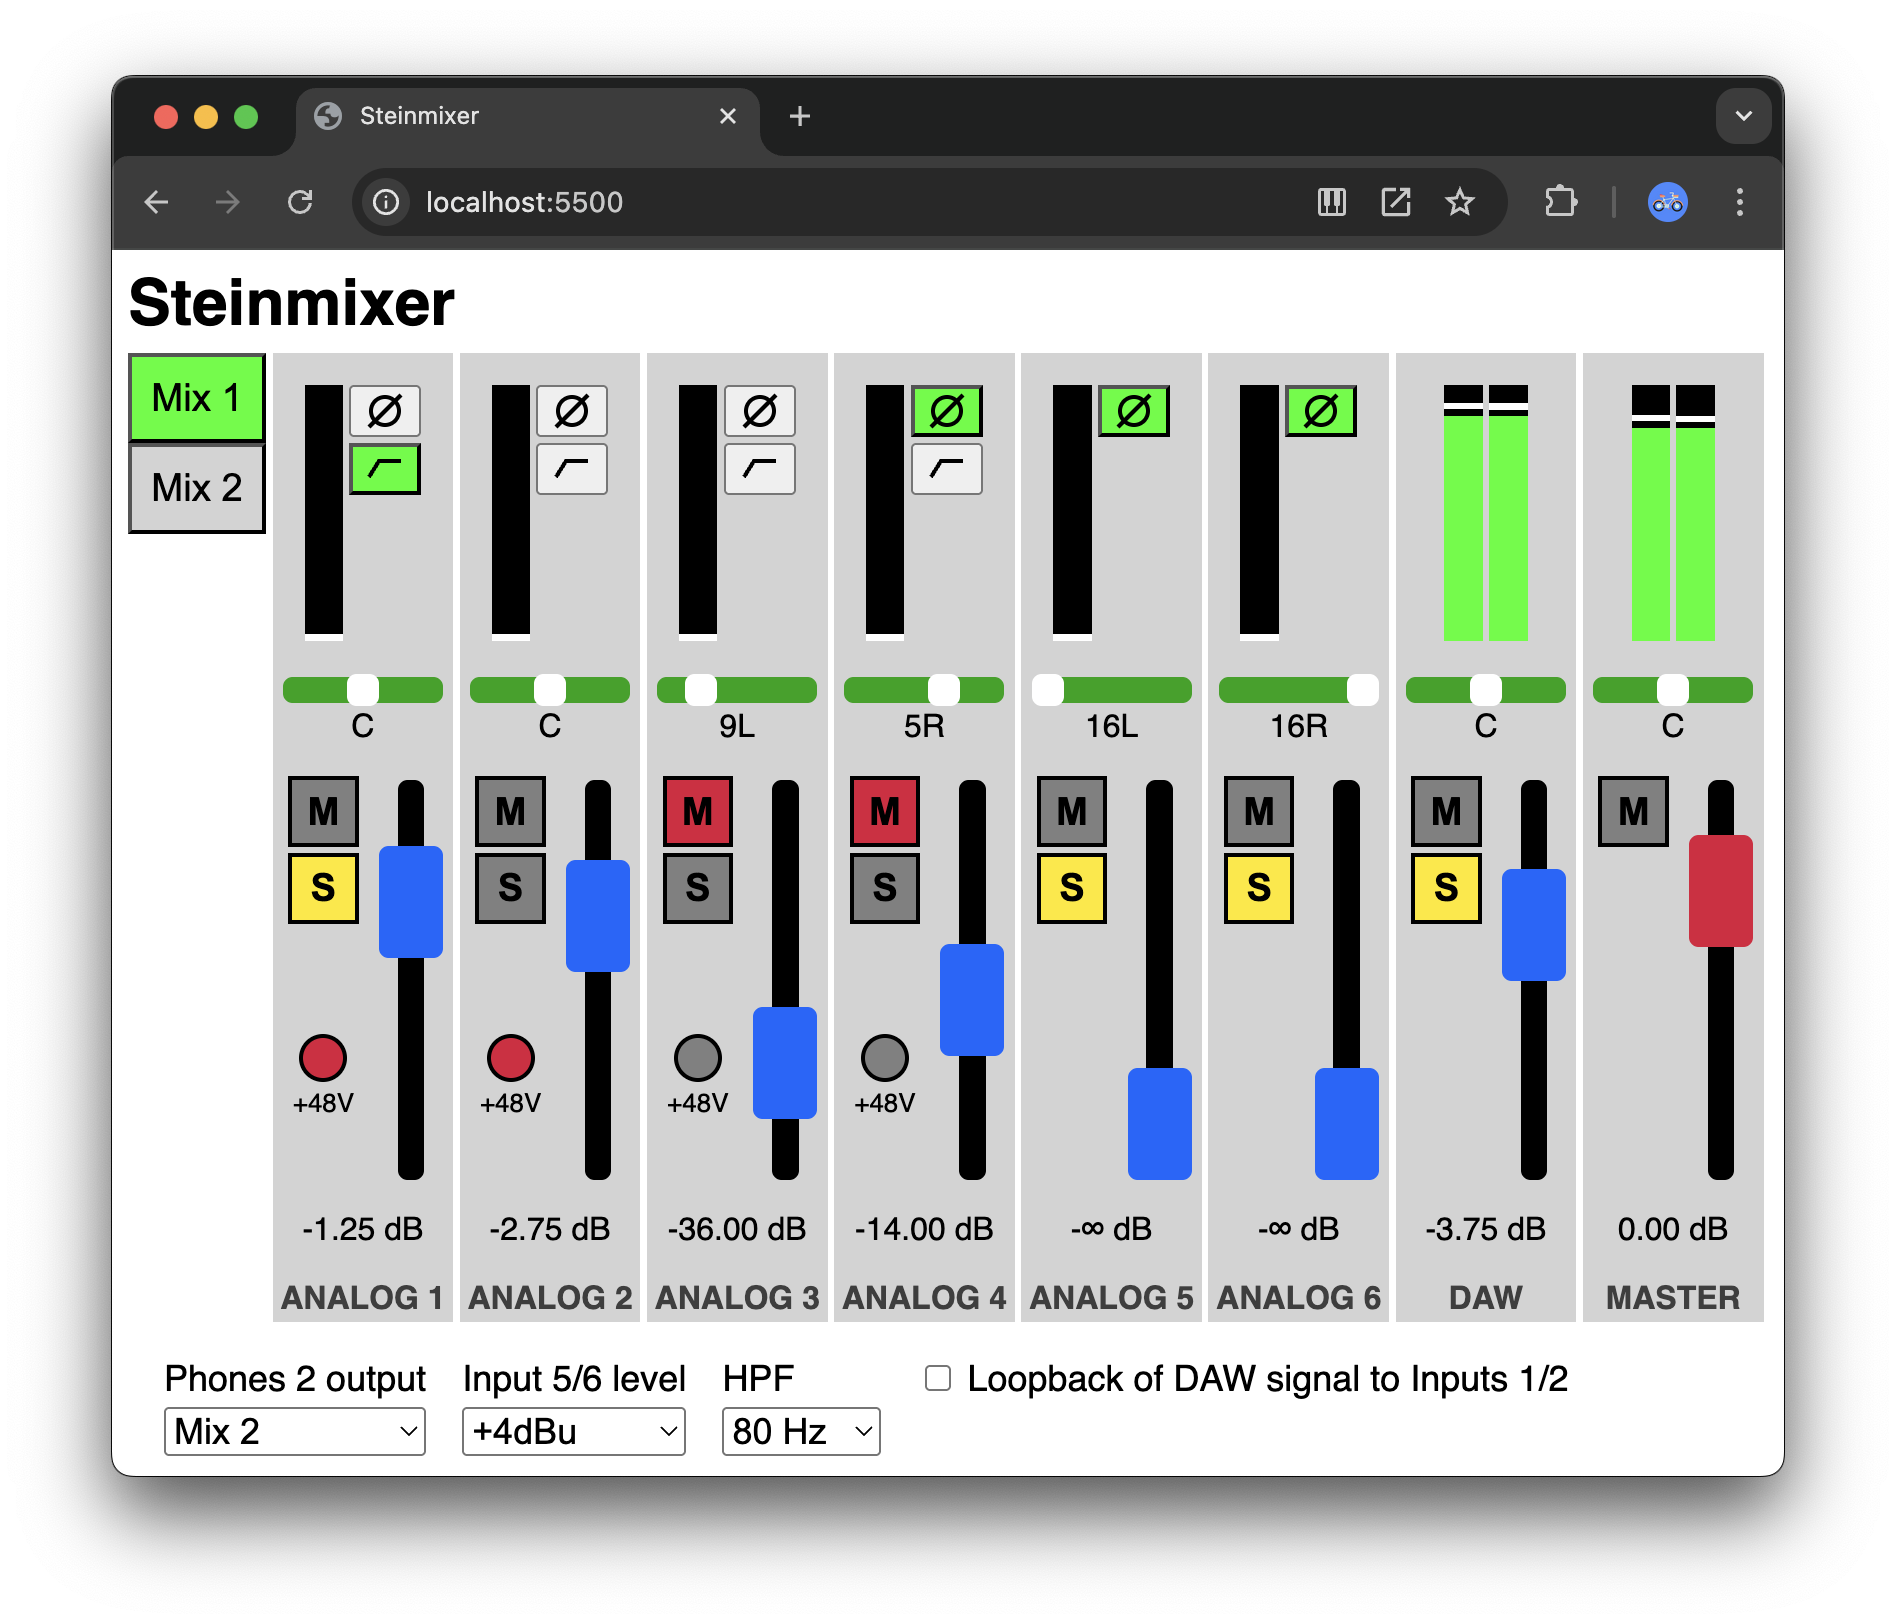
Task: Click the -1.25 dB level readout
Action: [x=363, y=1229]
